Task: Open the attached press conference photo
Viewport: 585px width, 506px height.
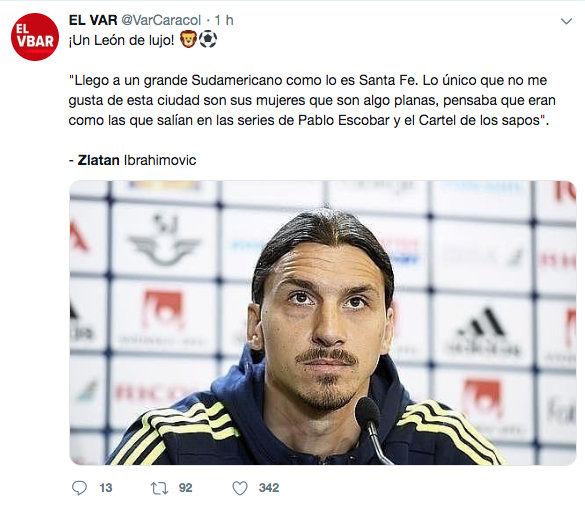Action: [323, 323]
